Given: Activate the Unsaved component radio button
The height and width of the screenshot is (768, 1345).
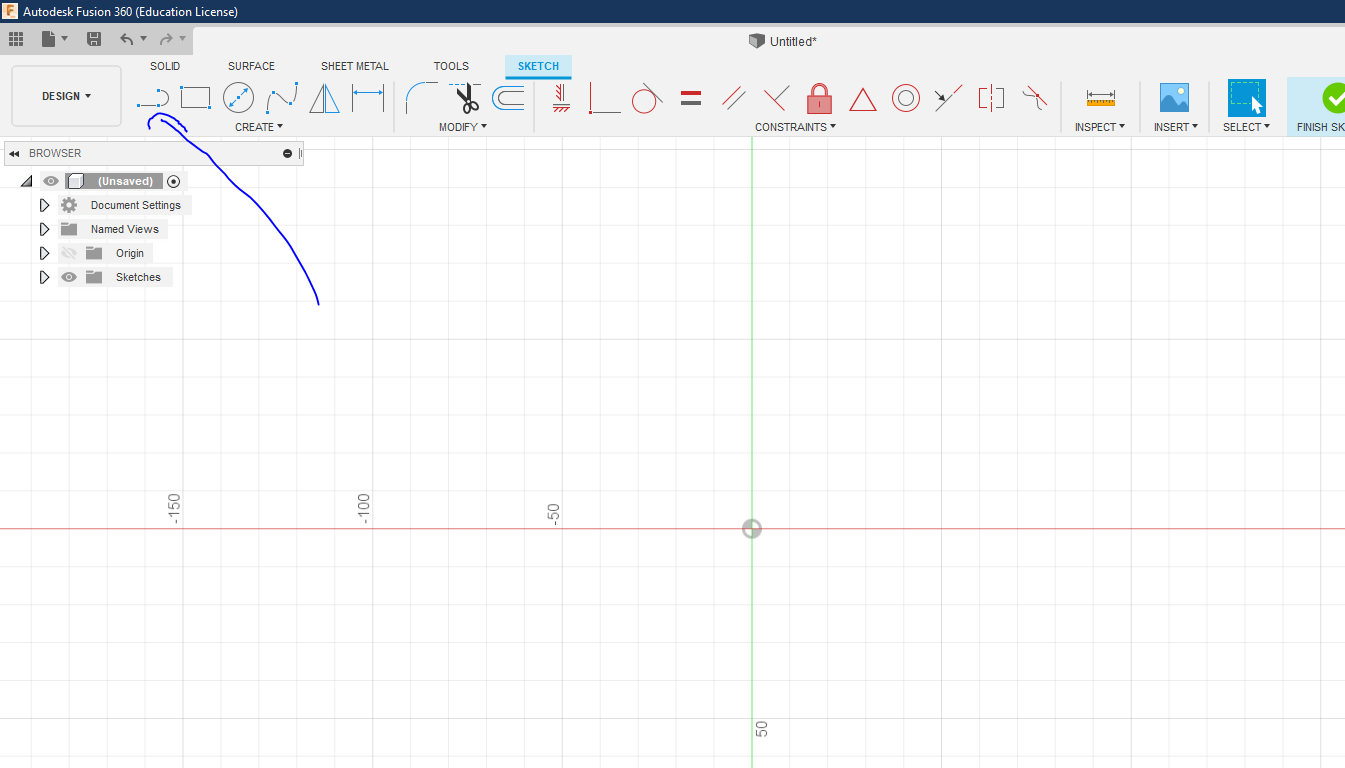Looking at the screenshot, I should coord(174,181).
